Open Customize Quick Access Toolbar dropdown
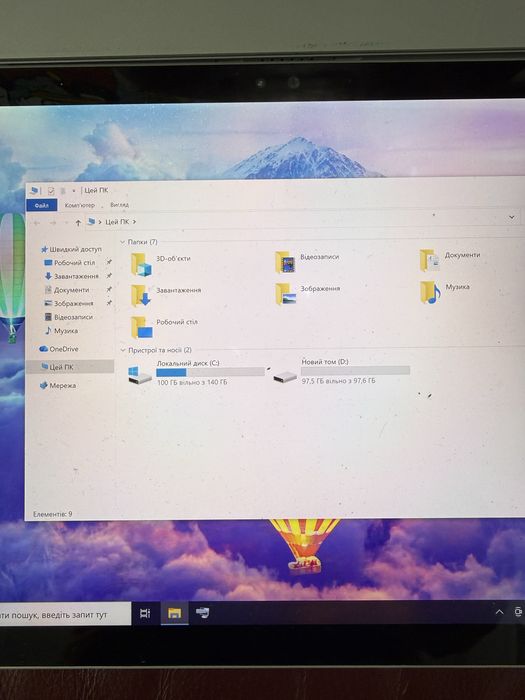Viewport: 525px width, 700px height. tap(74, 191)
